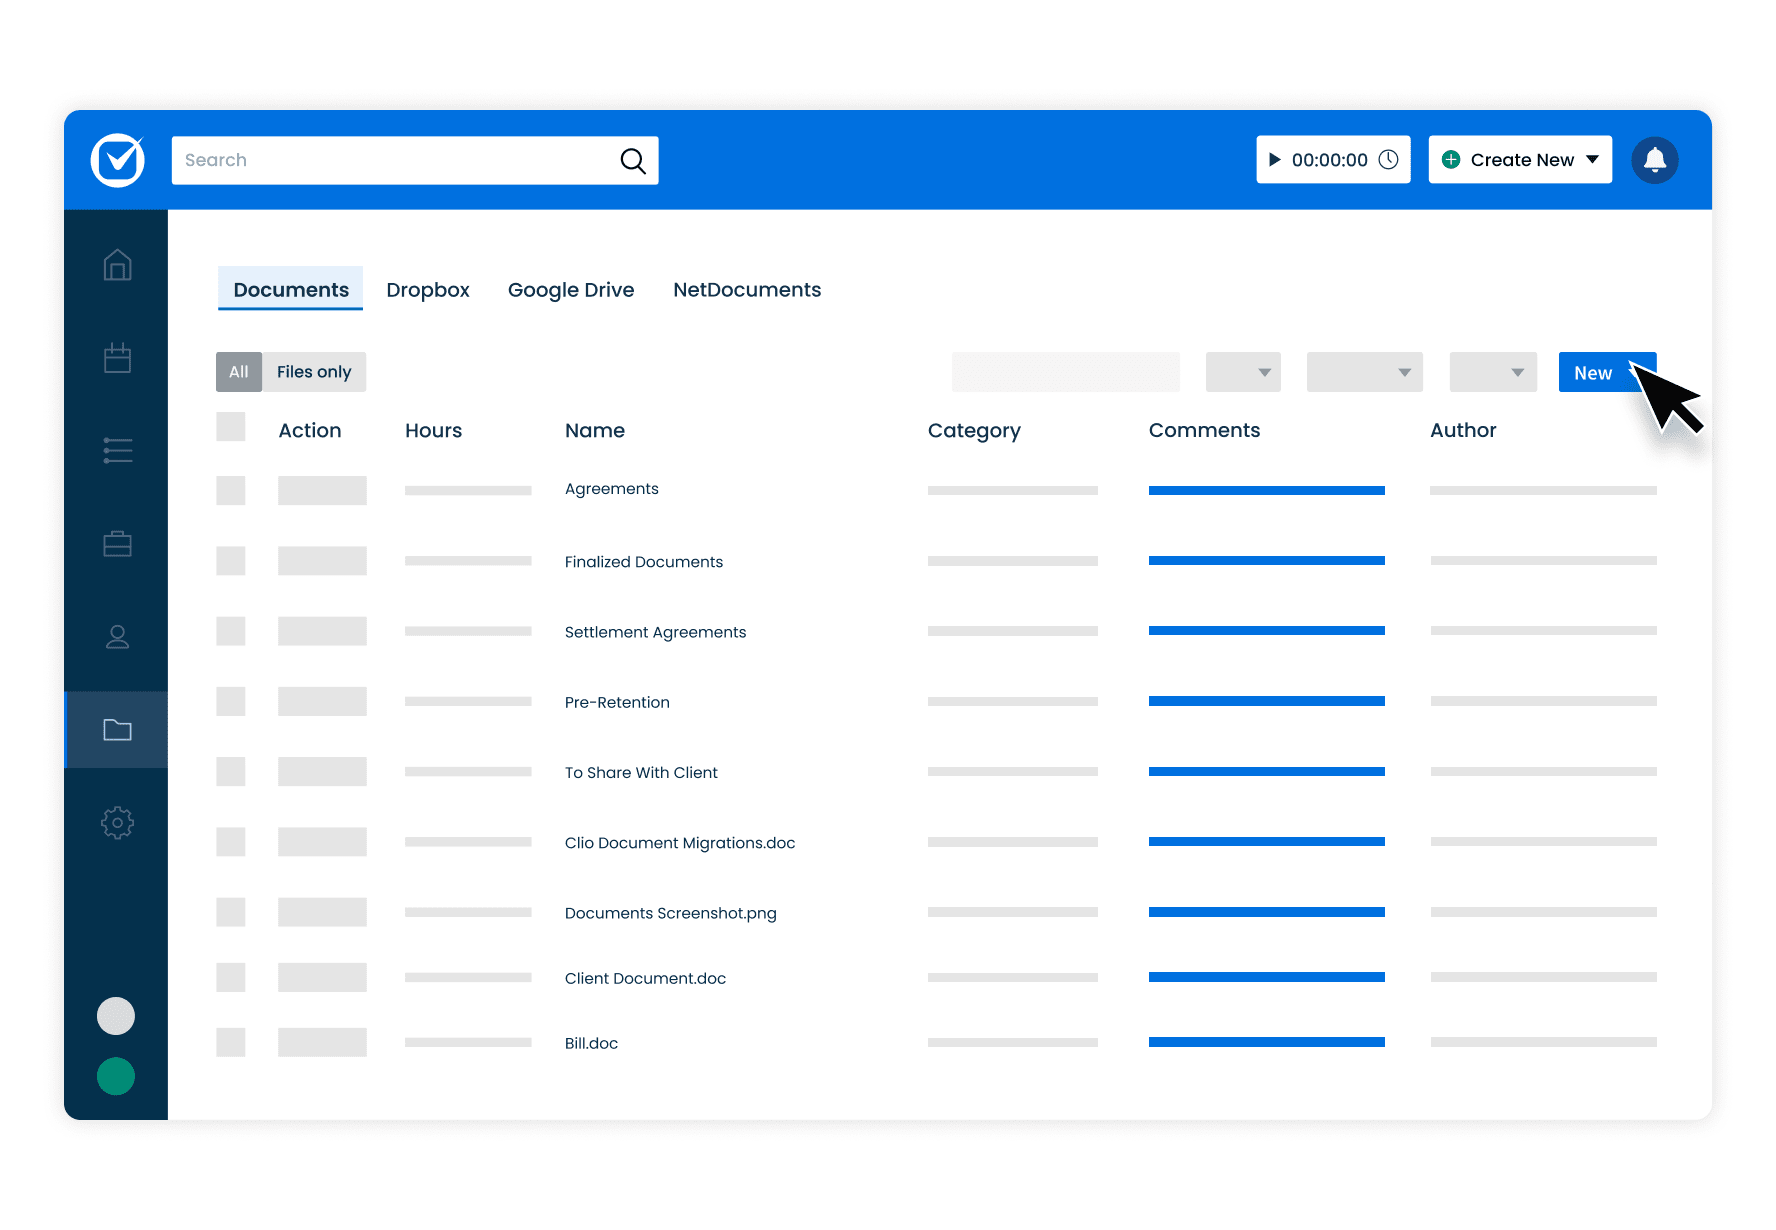Select all rows via the header checkbox
1776x1230 pixels.
pyautogui.click(x=231, y=426)
